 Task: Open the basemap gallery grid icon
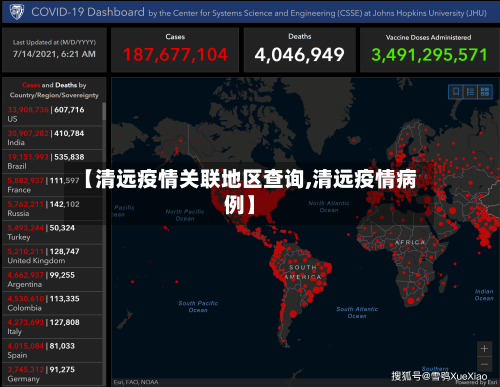tap(485, 92)
